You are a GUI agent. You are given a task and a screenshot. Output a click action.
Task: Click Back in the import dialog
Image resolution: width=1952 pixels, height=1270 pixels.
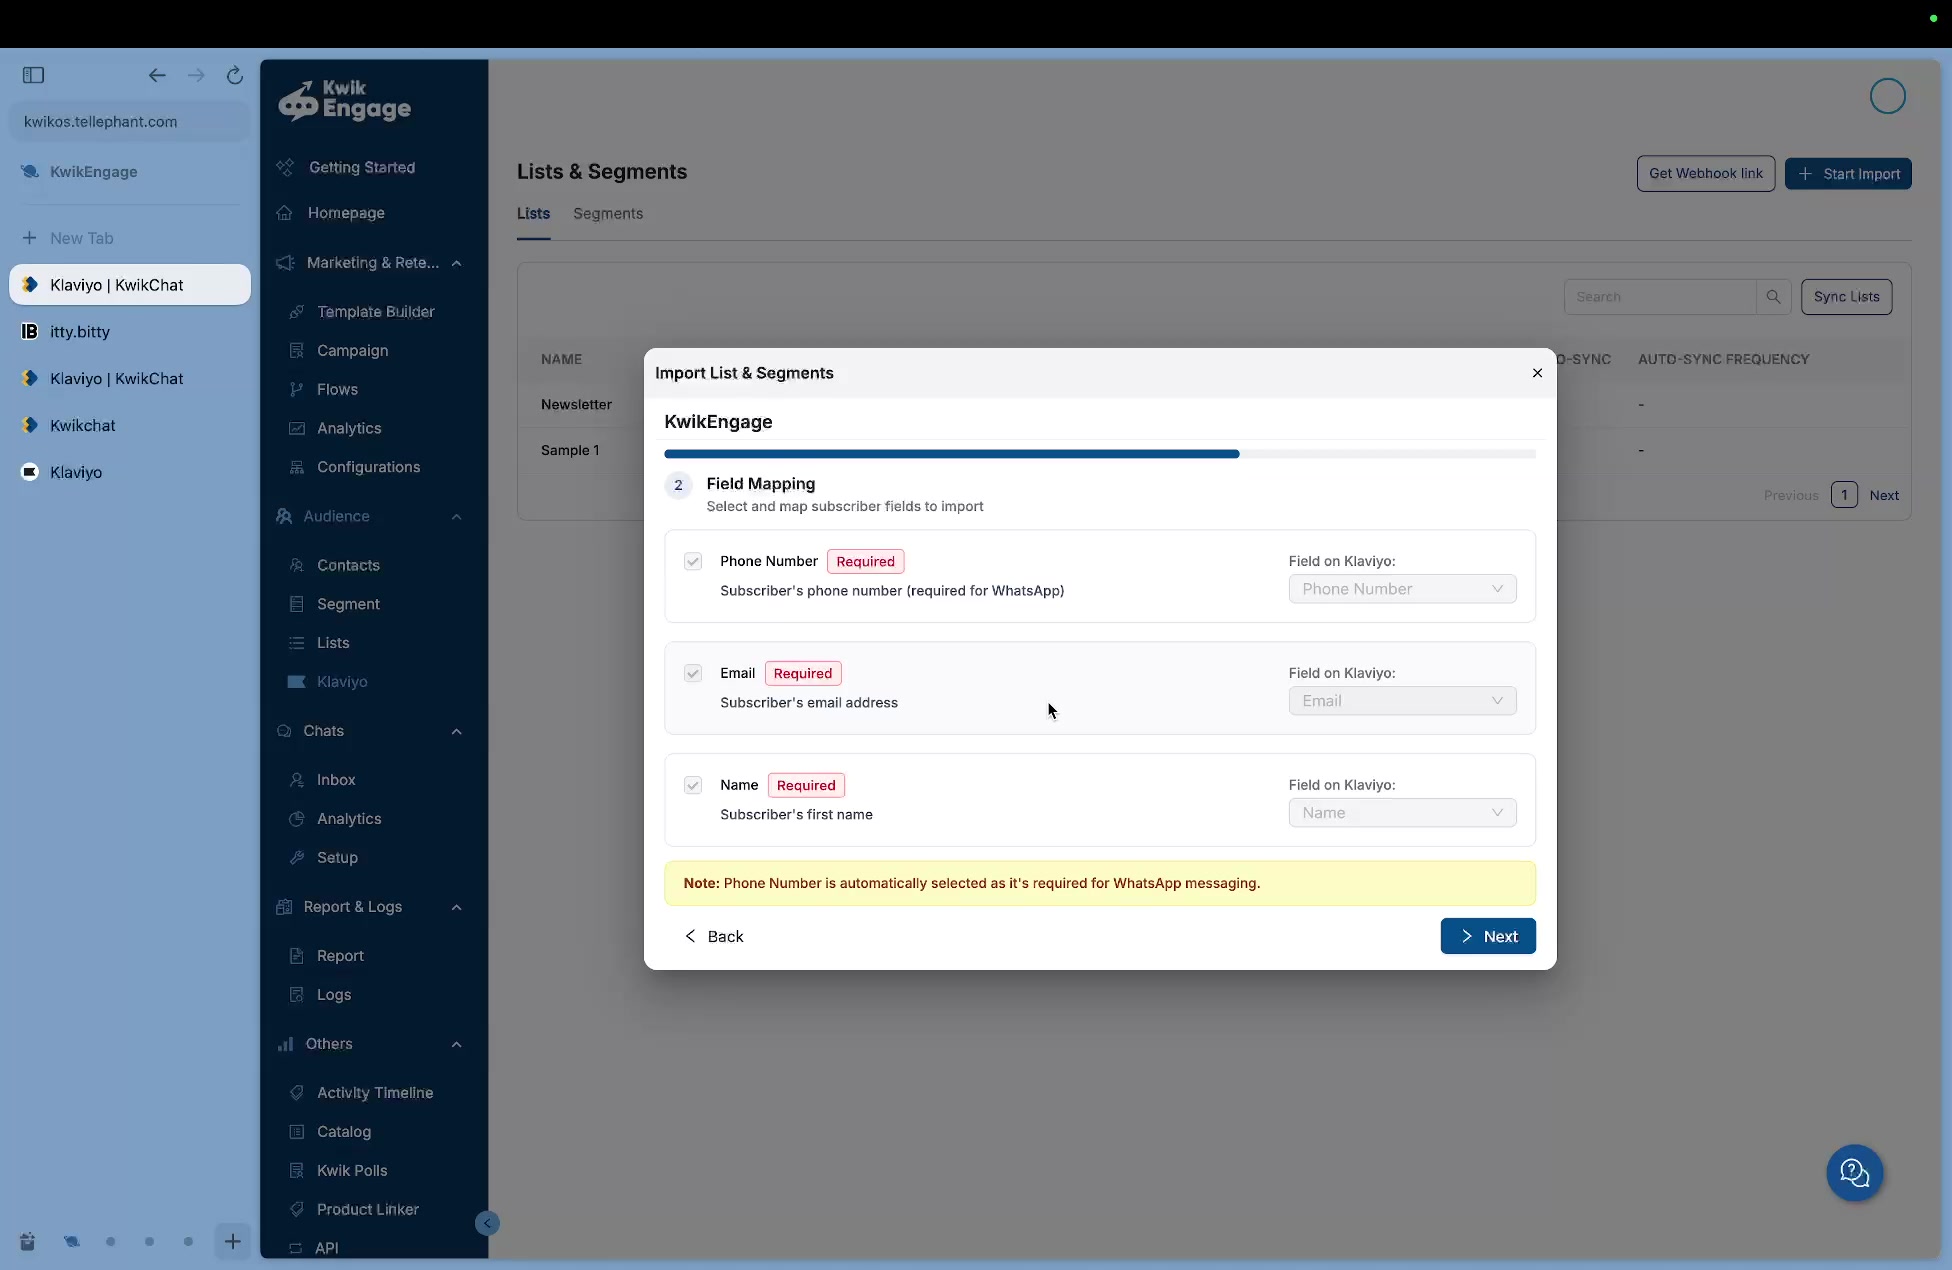(714, 937)
